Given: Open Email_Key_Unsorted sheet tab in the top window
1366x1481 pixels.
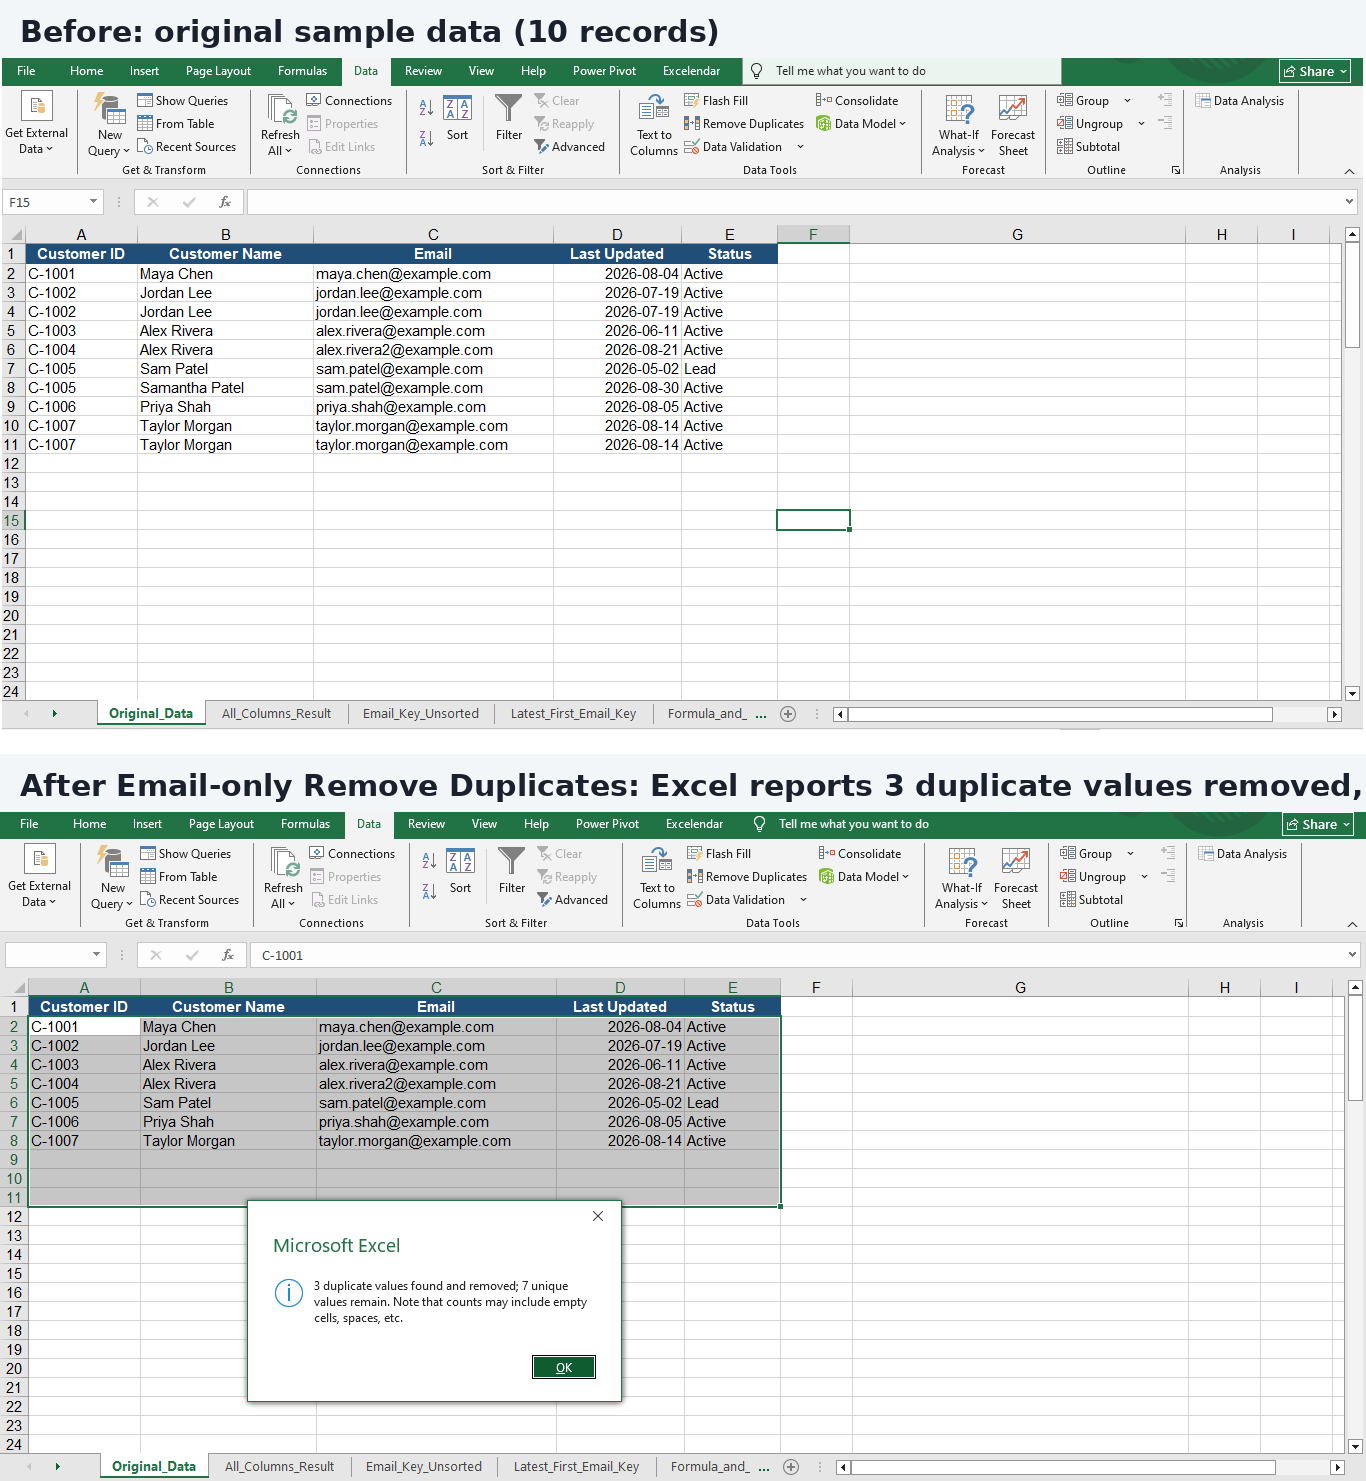Looking at the screenshot, I should 420,714.
